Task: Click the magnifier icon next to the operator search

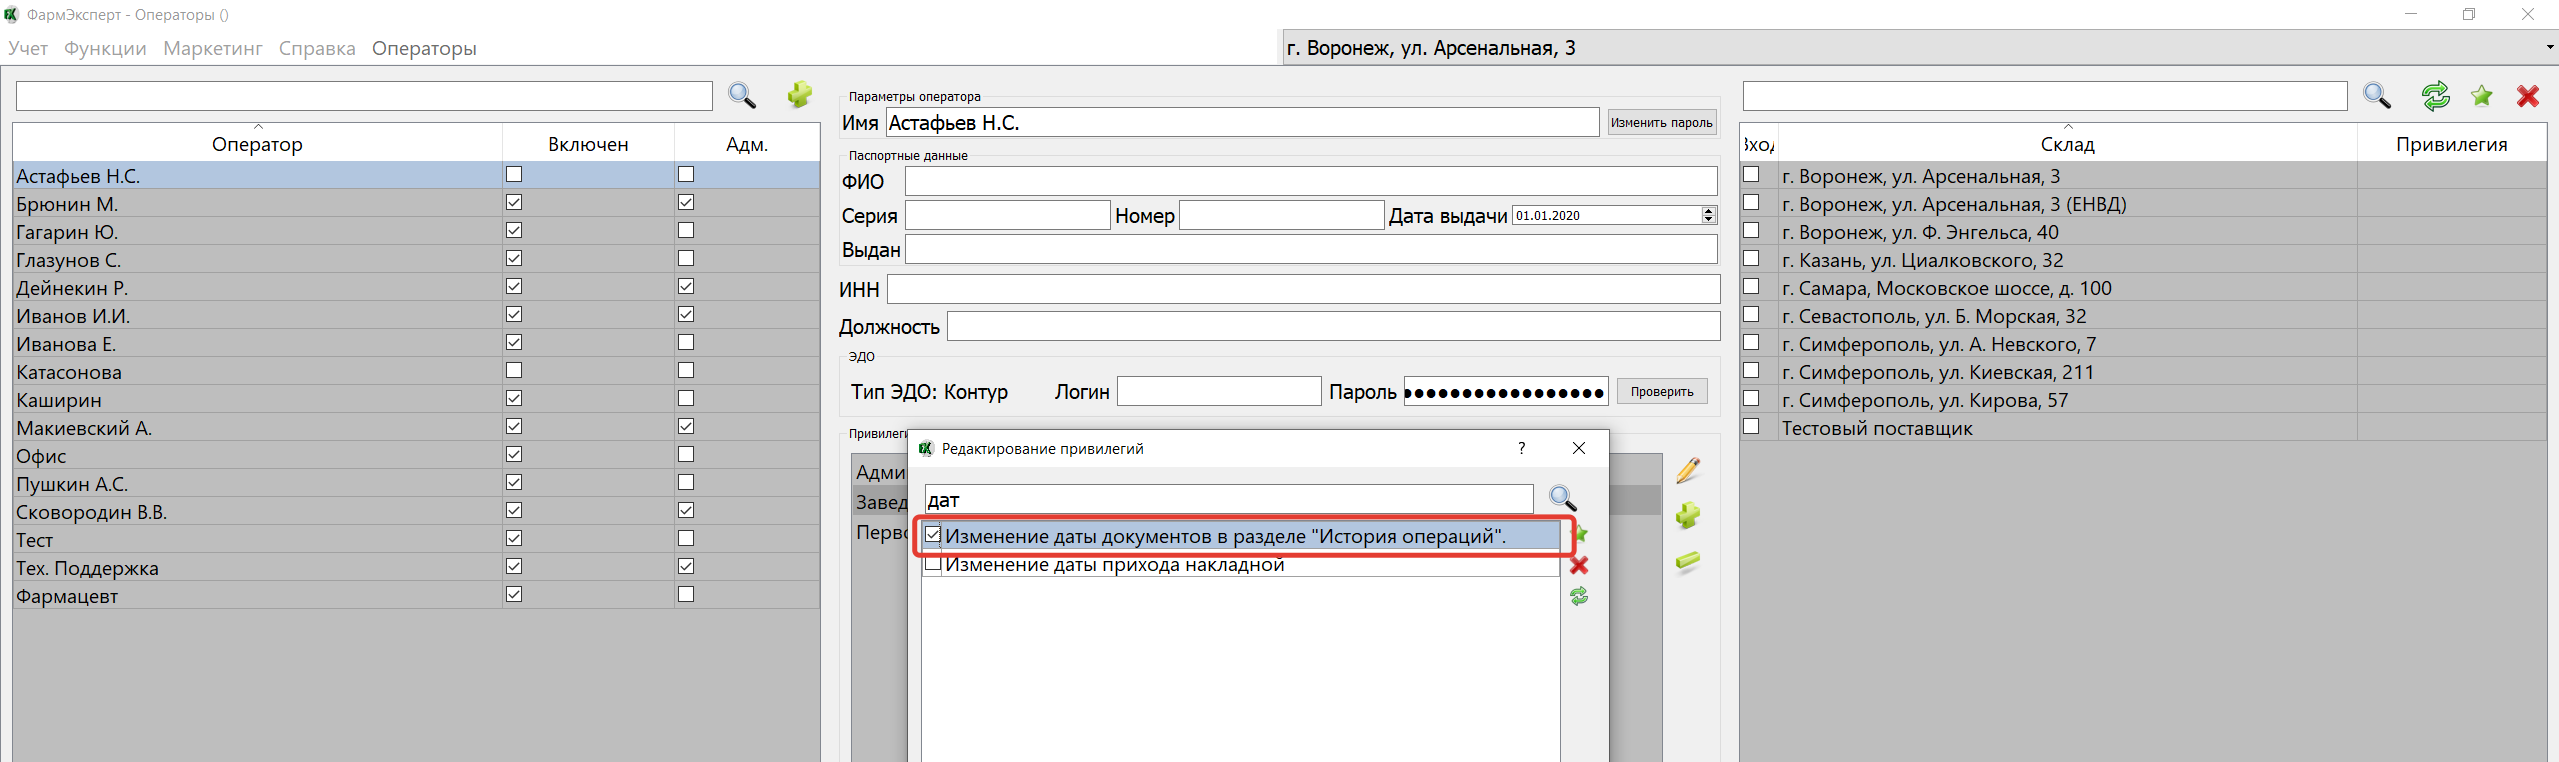Action: [x=742, y=95]
